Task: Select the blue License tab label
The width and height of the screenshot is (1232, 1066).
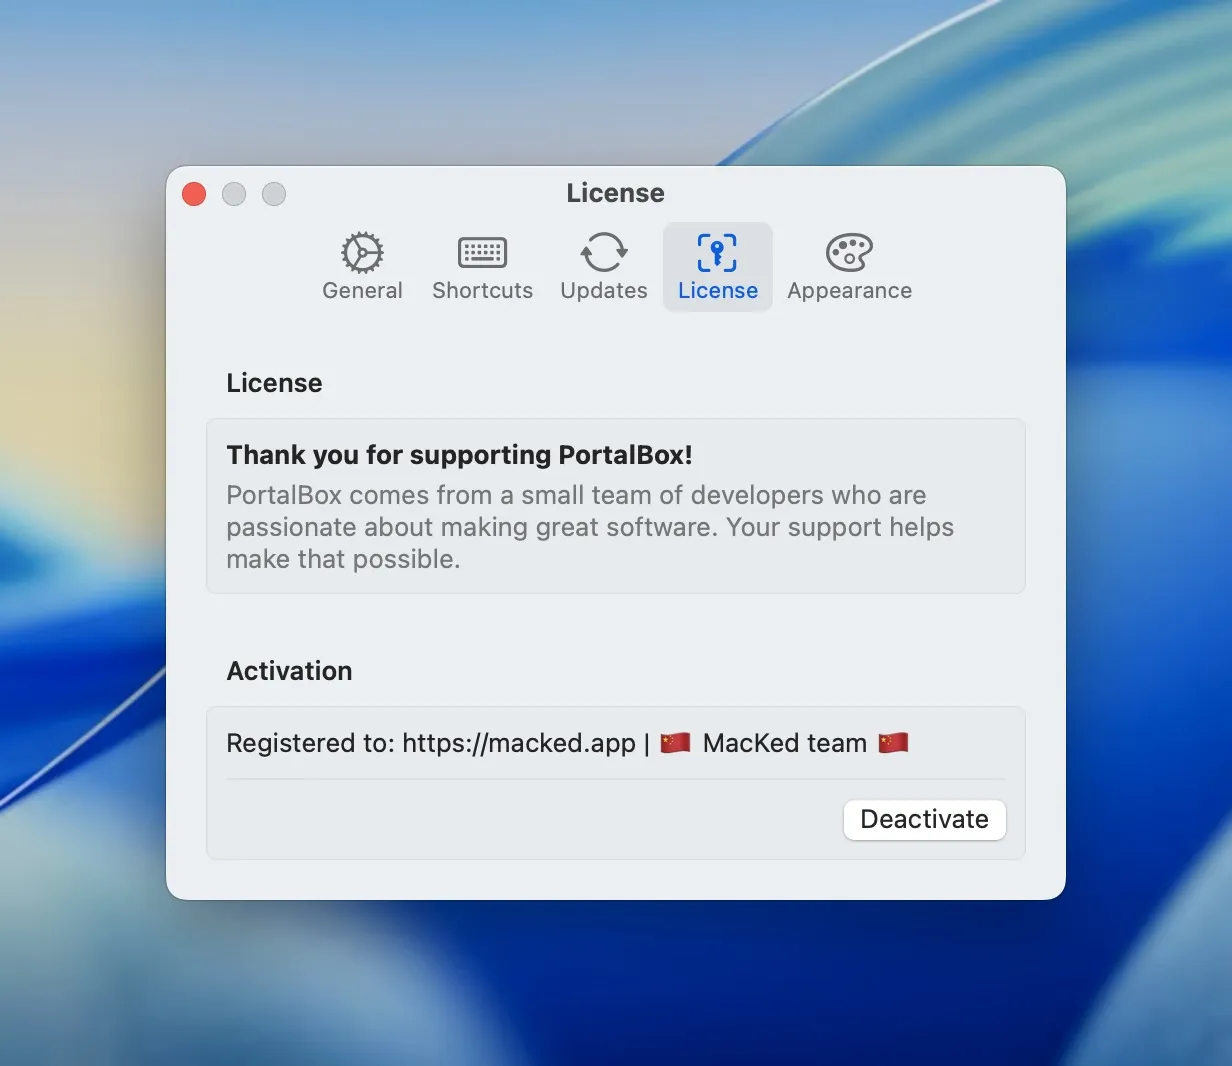Action: pyautogui.click(x=717, y=291)
